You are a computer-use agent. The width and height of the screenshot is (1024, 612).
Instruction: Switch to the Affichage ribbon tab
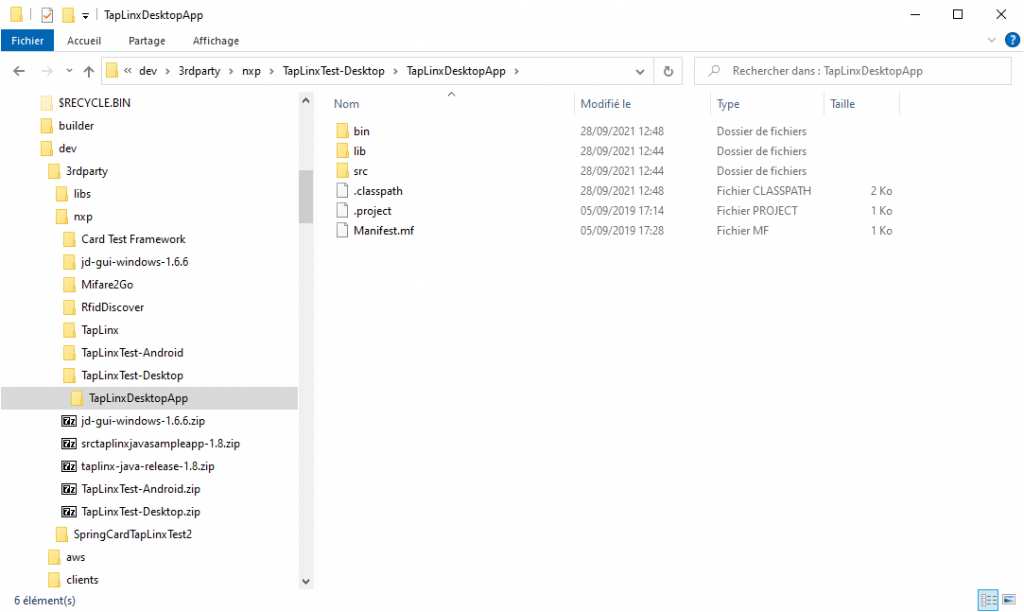click(x=216, y=40)
